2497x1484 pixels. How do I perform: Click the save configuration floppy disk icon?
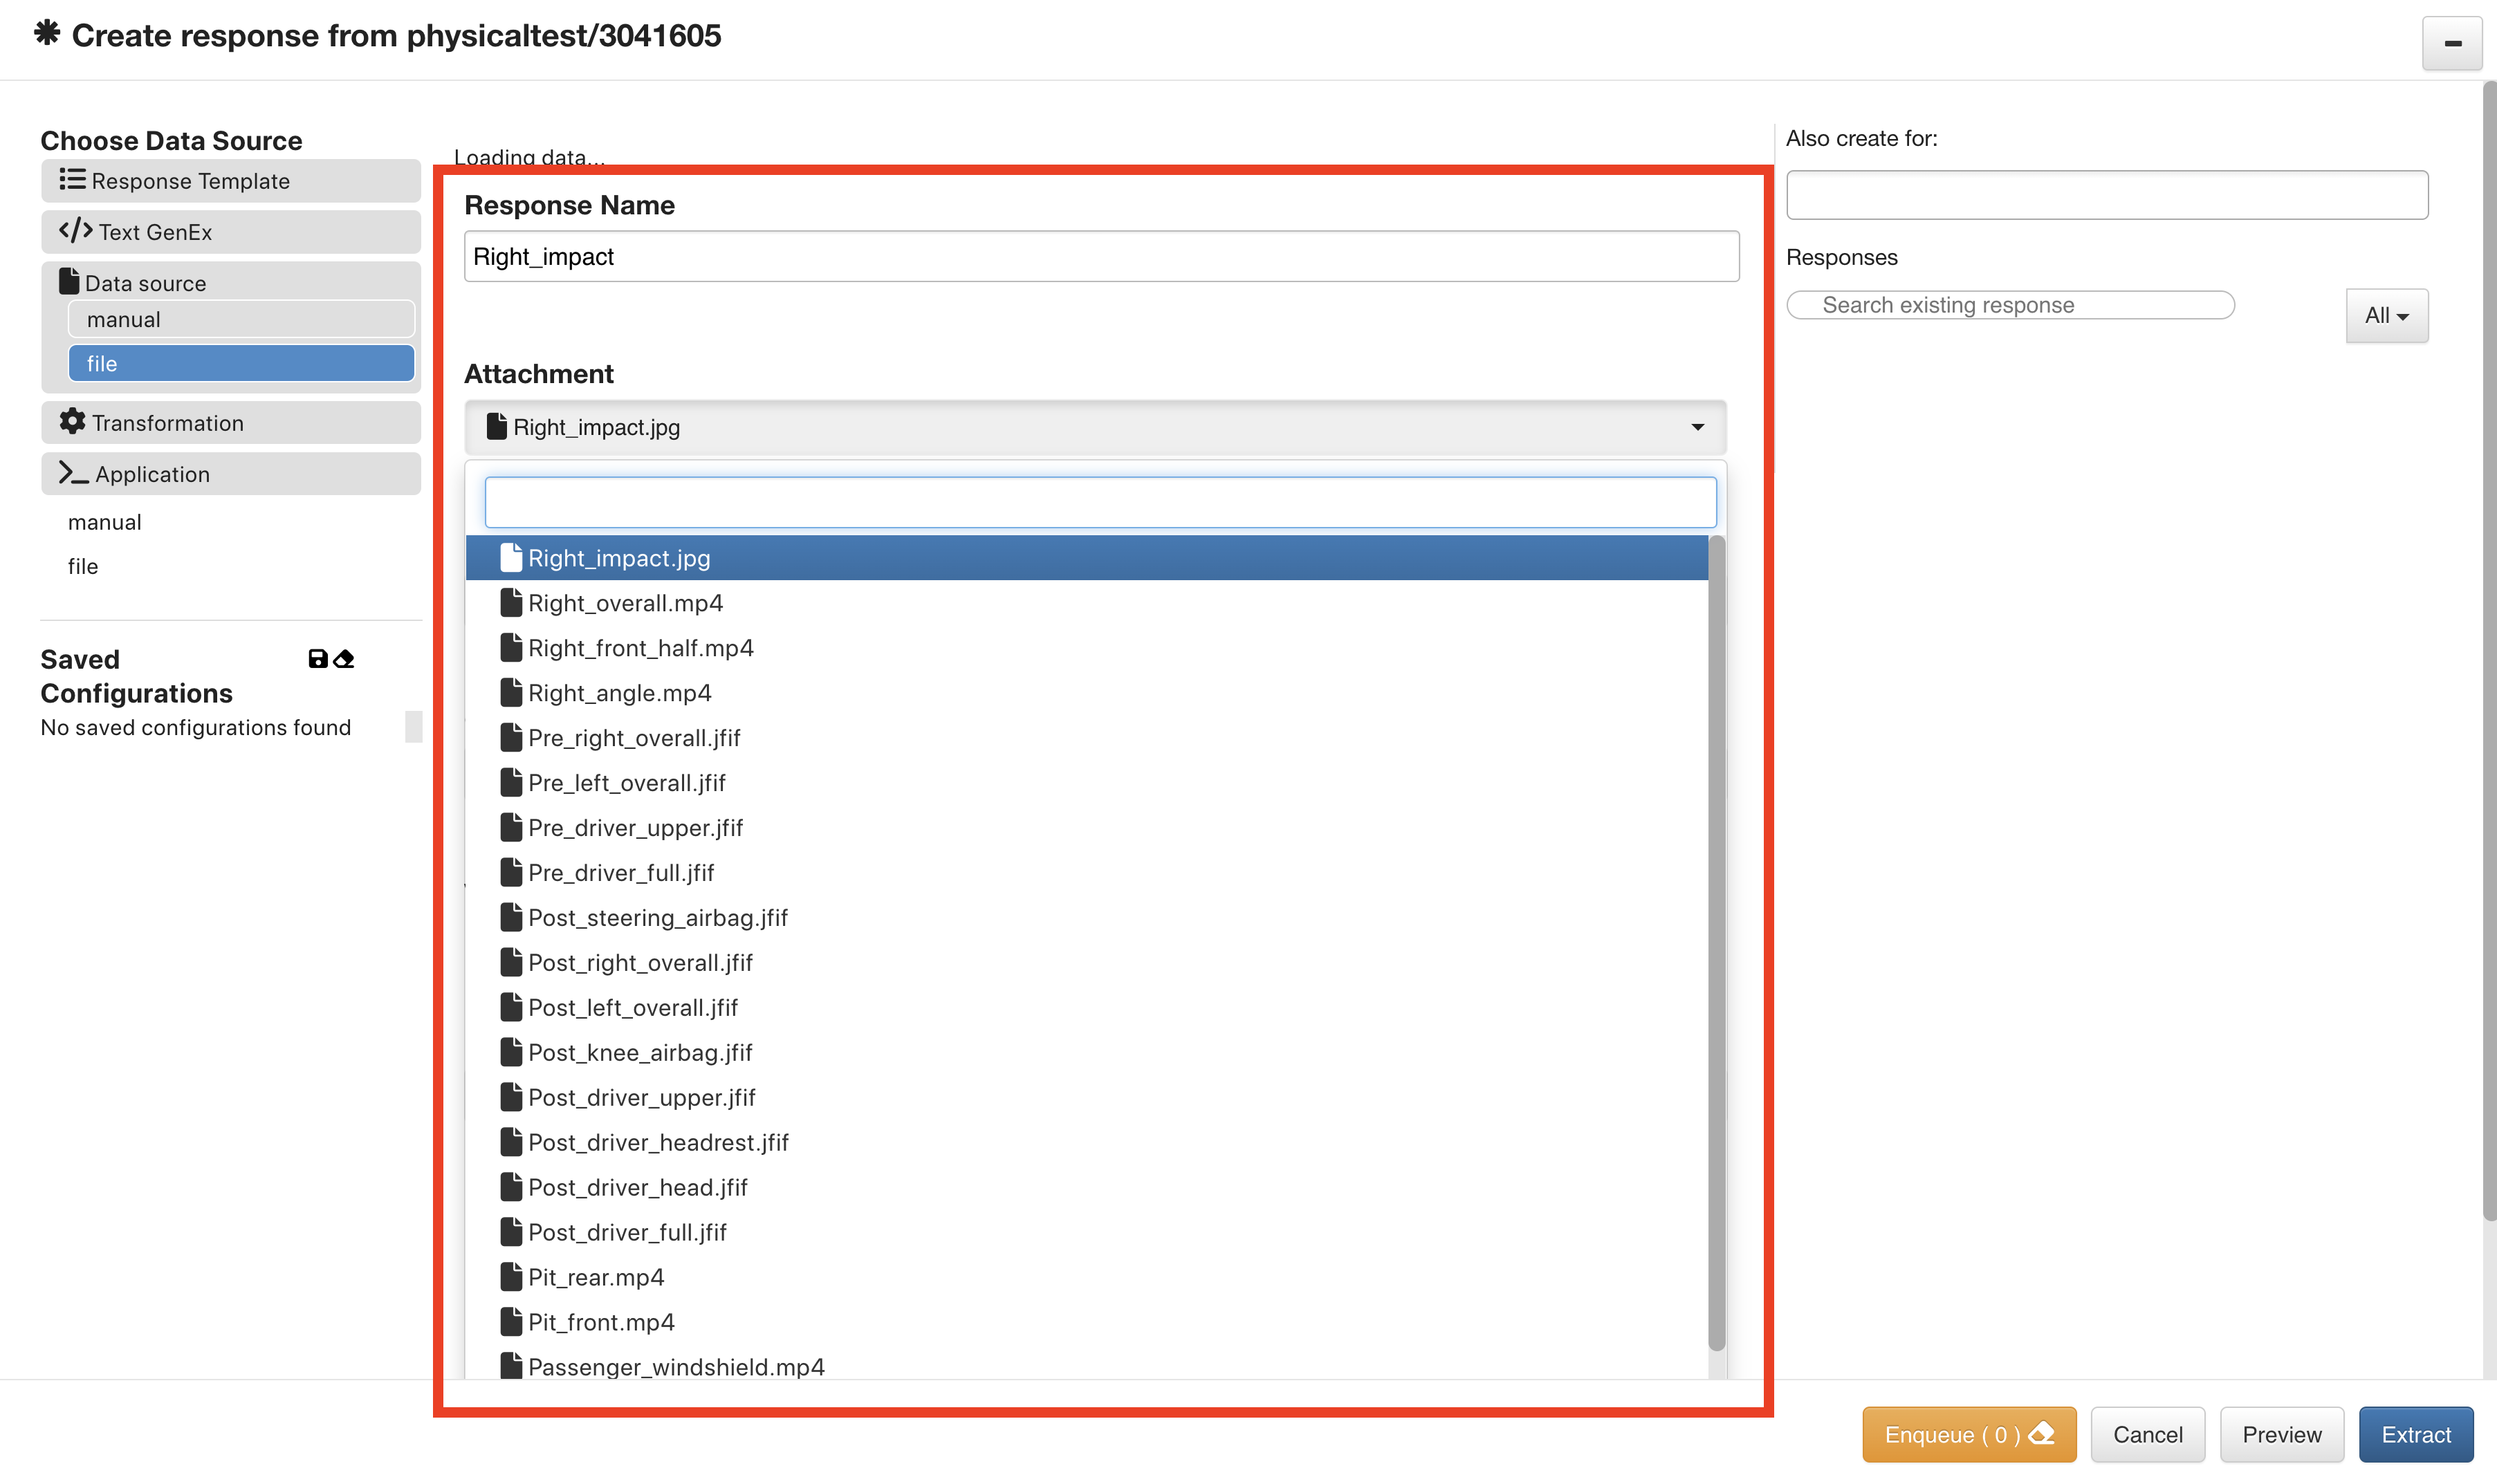(x=318, y=659)
